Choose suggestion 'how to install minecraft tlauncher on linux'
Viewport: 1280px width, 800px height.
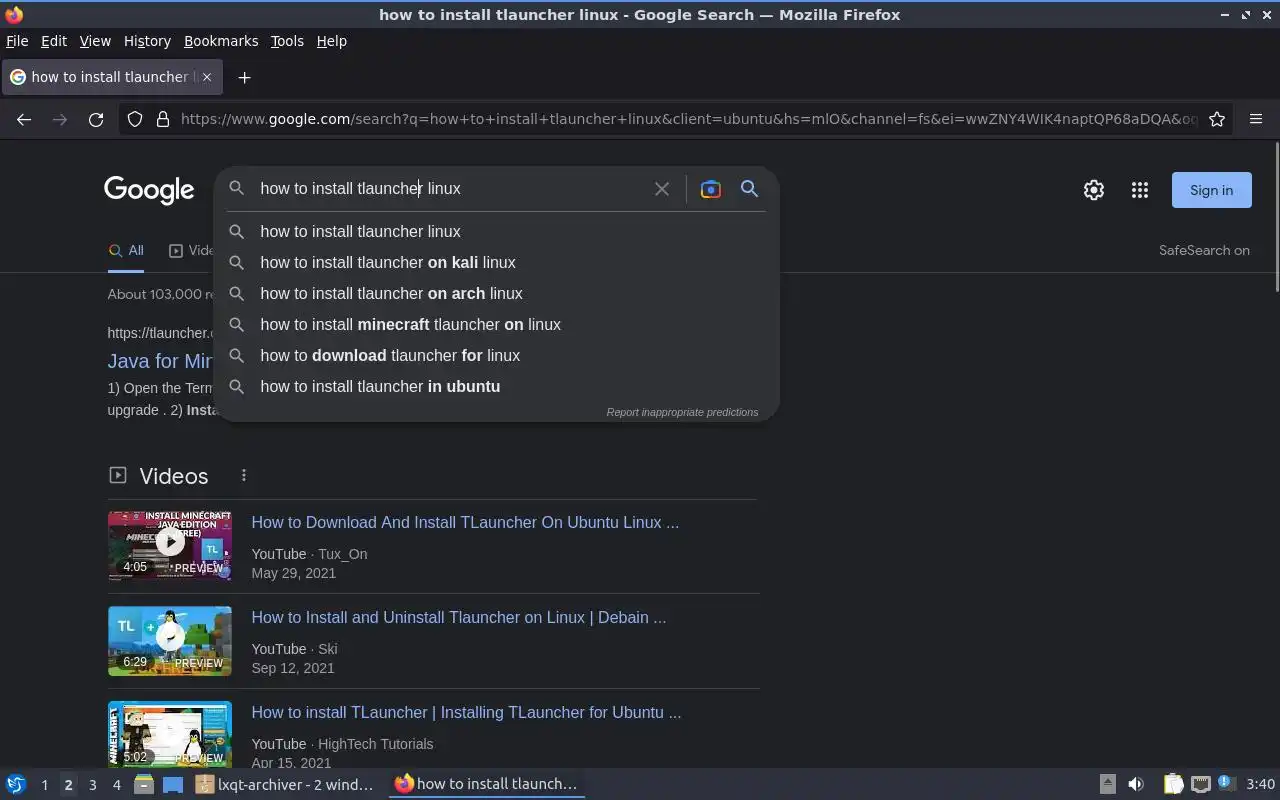pos(496,324)
